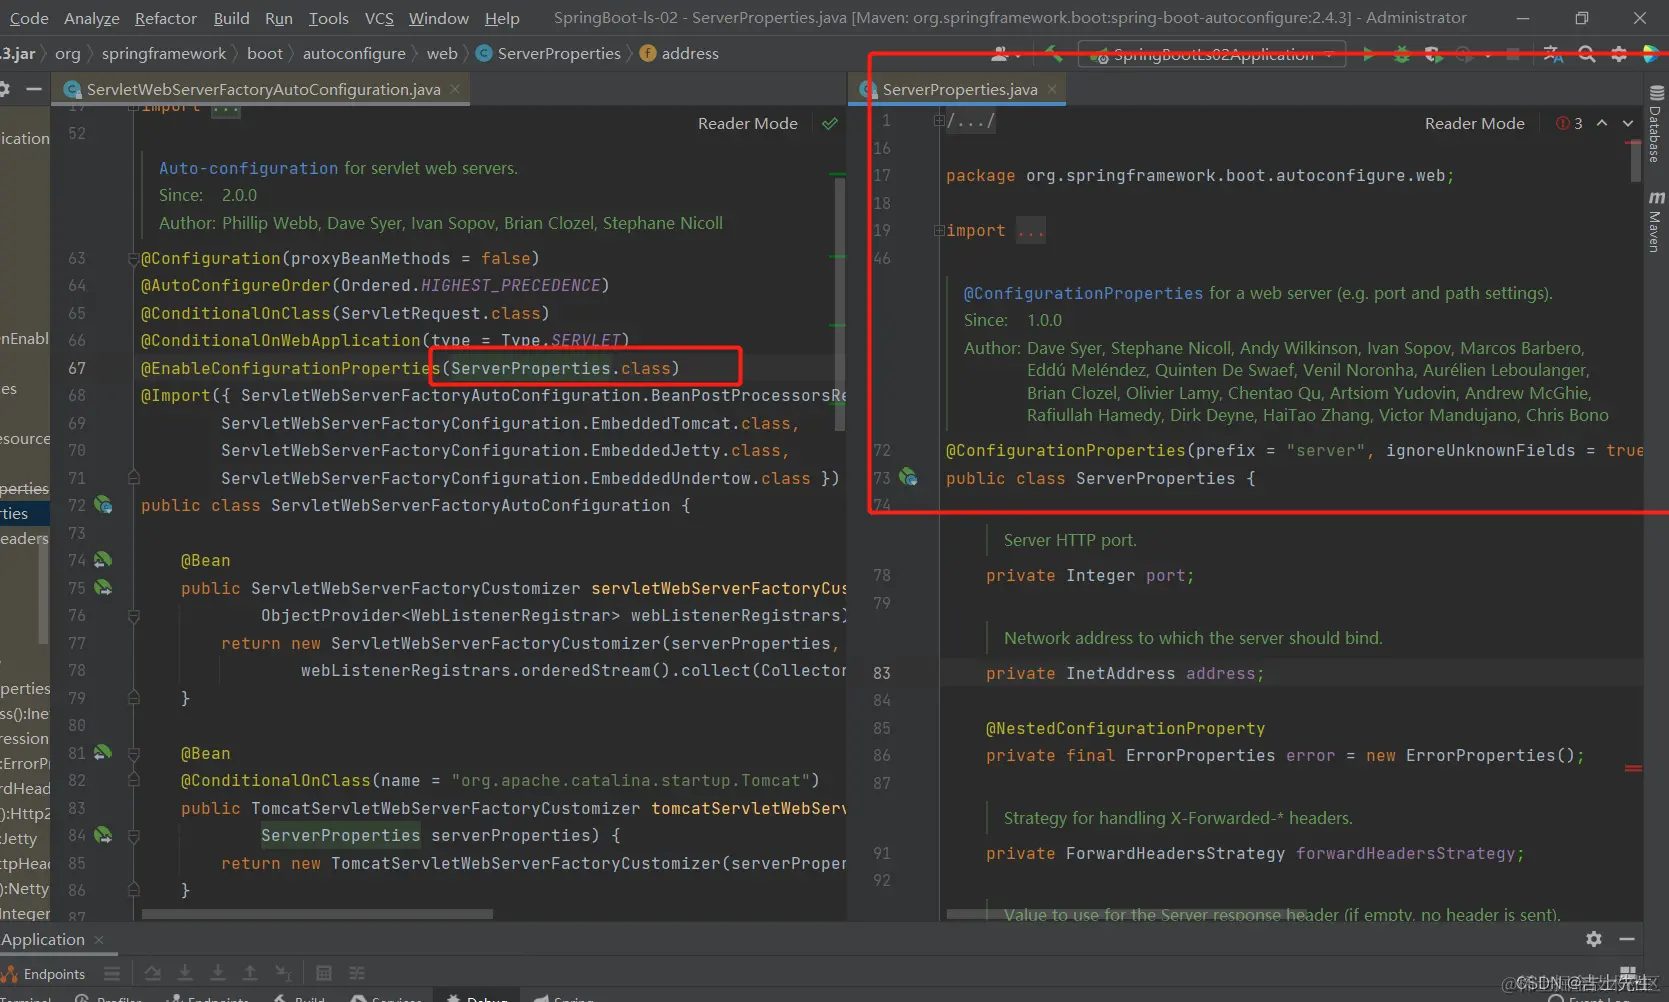1669x1002 pixels.
Task: Toggle the fold marker on line 84
Action: click(x=133, y=835)
